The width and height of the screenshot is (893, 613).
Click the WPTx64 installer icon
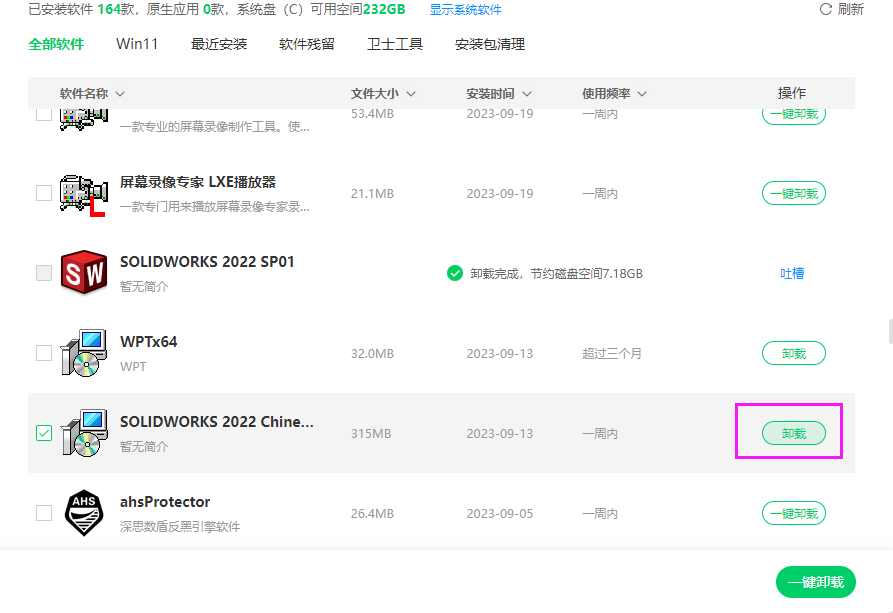(83, 352)
